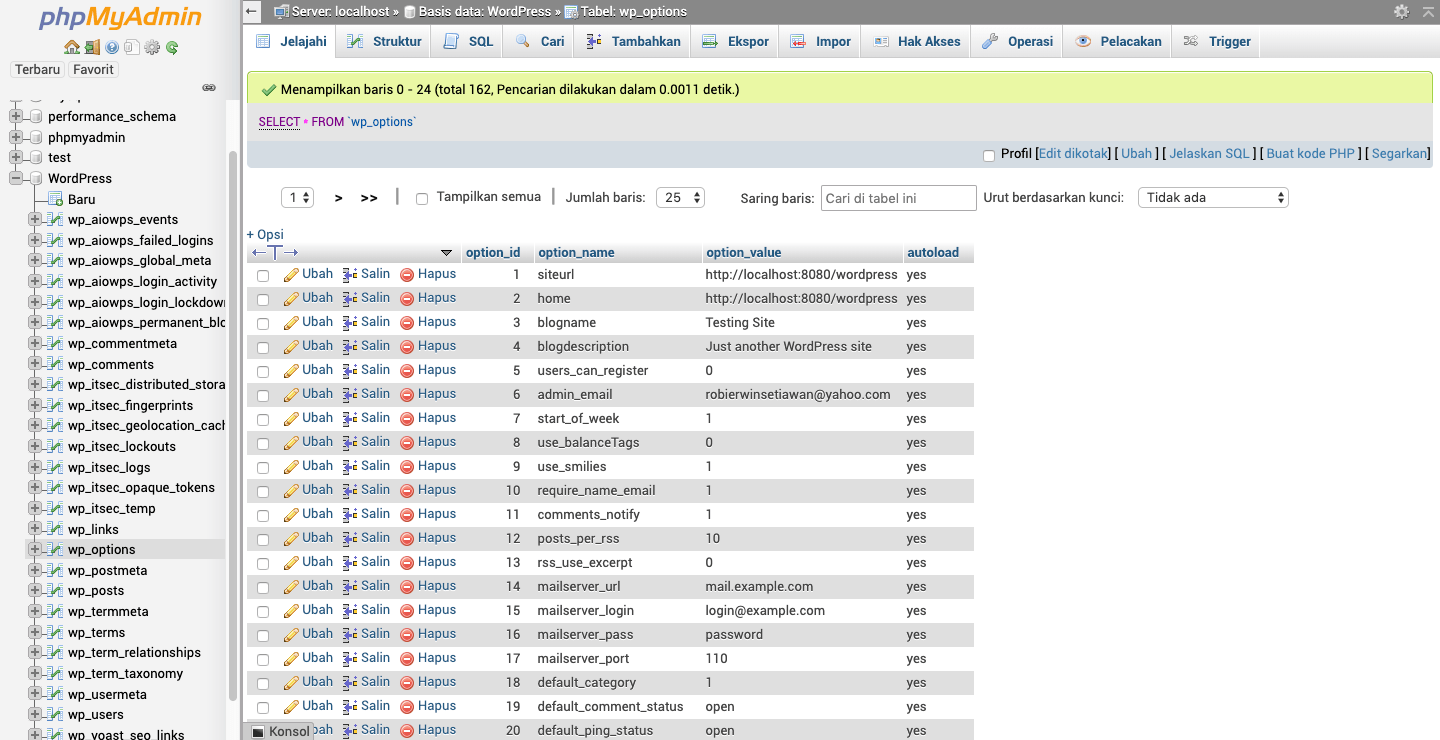Viewport: 1440px width, 740px height.
Task: Click page settings gear at top right
Action: coord(1401,11)
